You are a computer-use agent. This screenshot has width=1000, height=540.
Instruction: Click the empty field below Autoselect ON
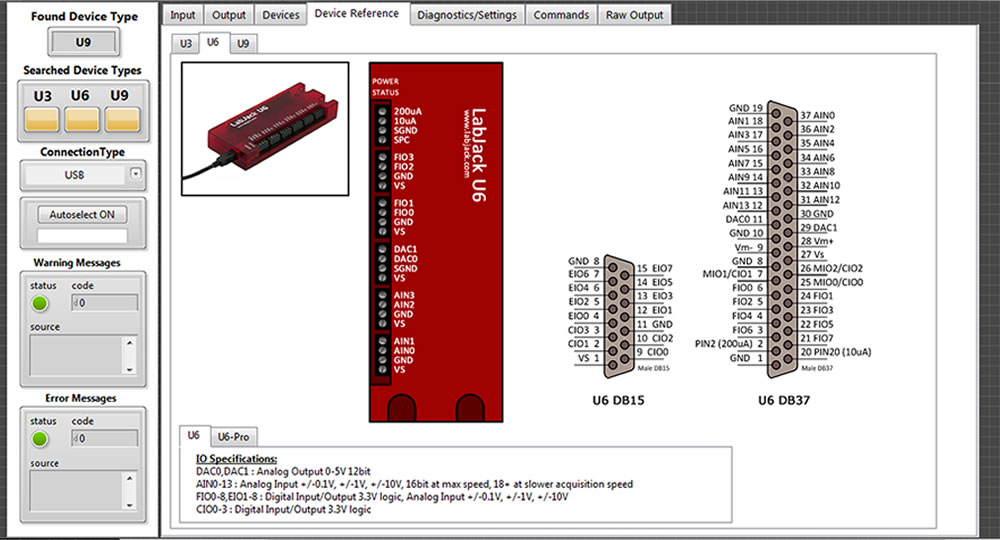(x=82, y=235)
